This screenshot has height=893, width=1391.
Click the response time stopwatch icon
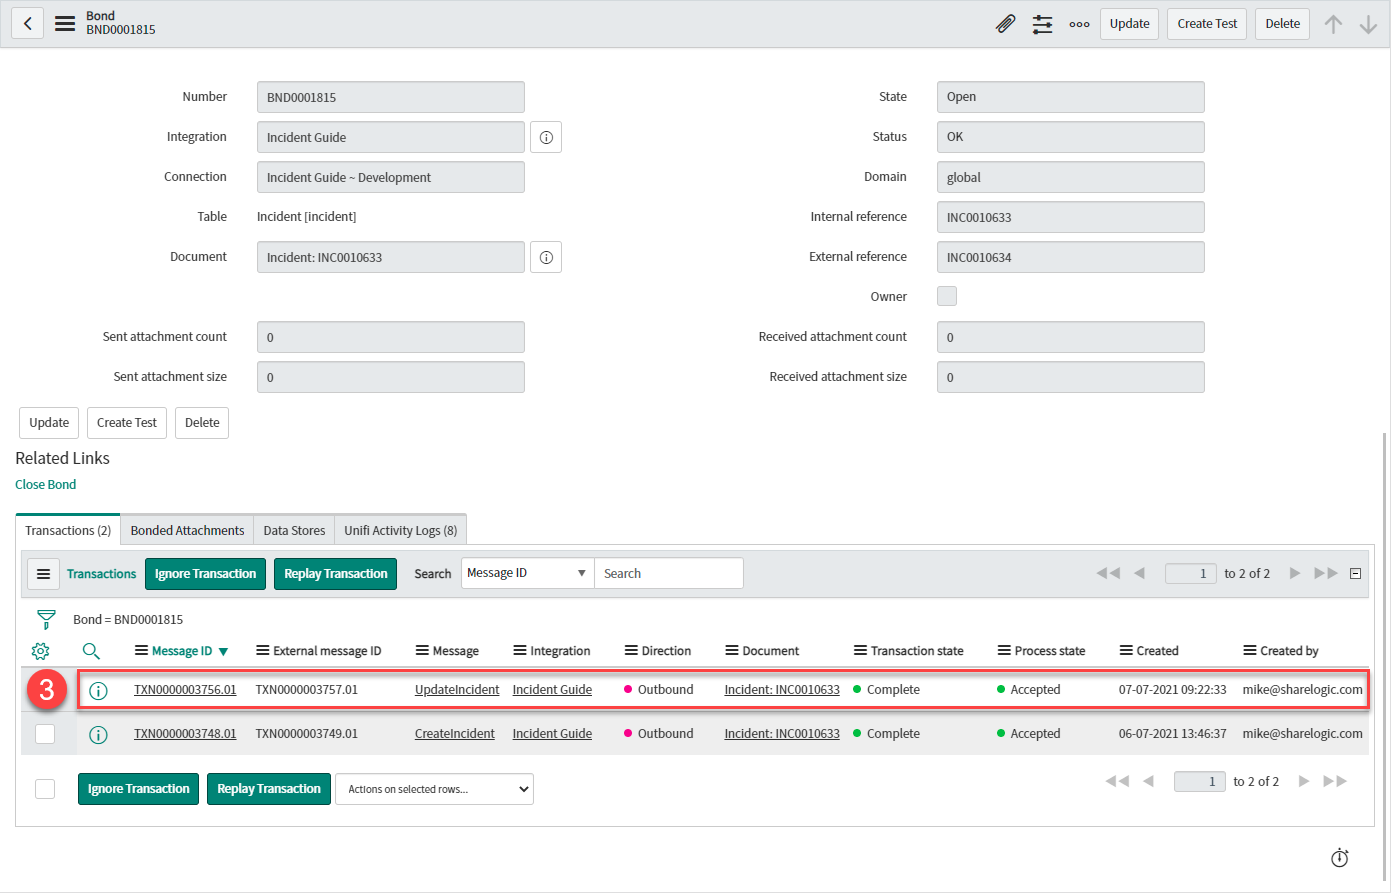click(1340, 858)
